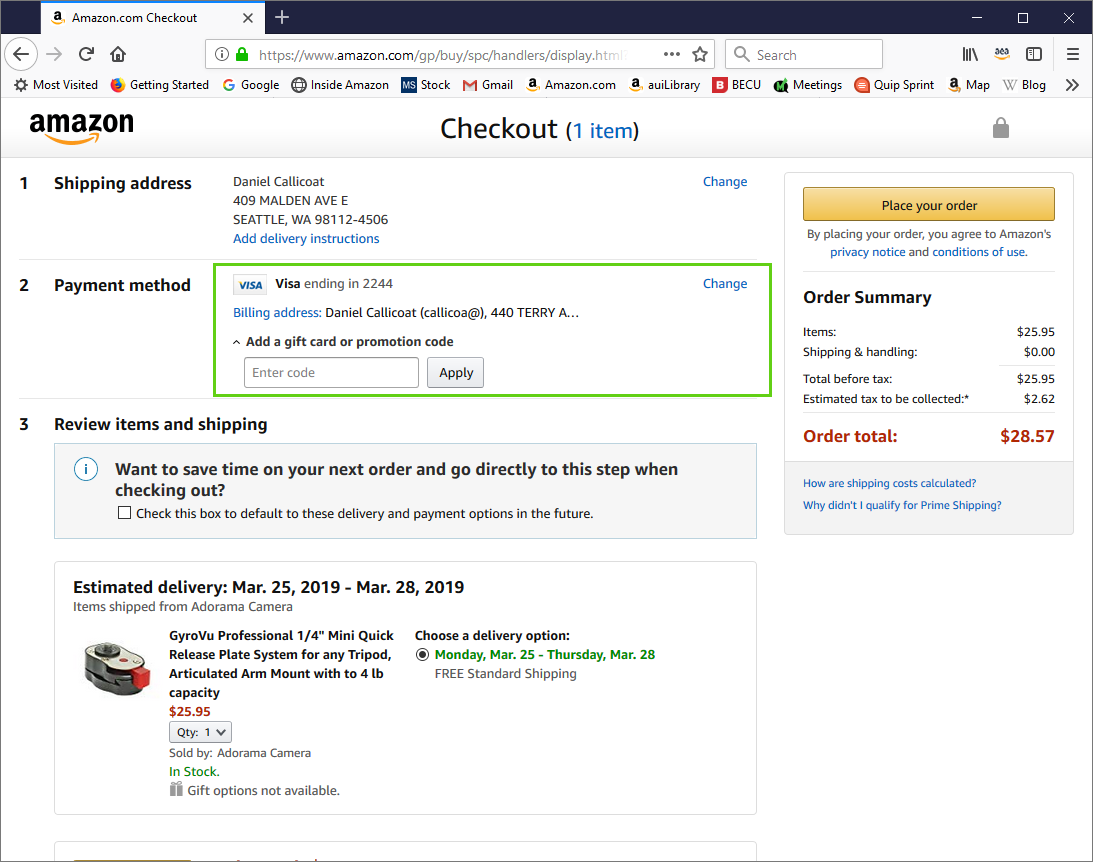Open Map bookmark
The image size is (1093, 862).
tap(968, 85)
